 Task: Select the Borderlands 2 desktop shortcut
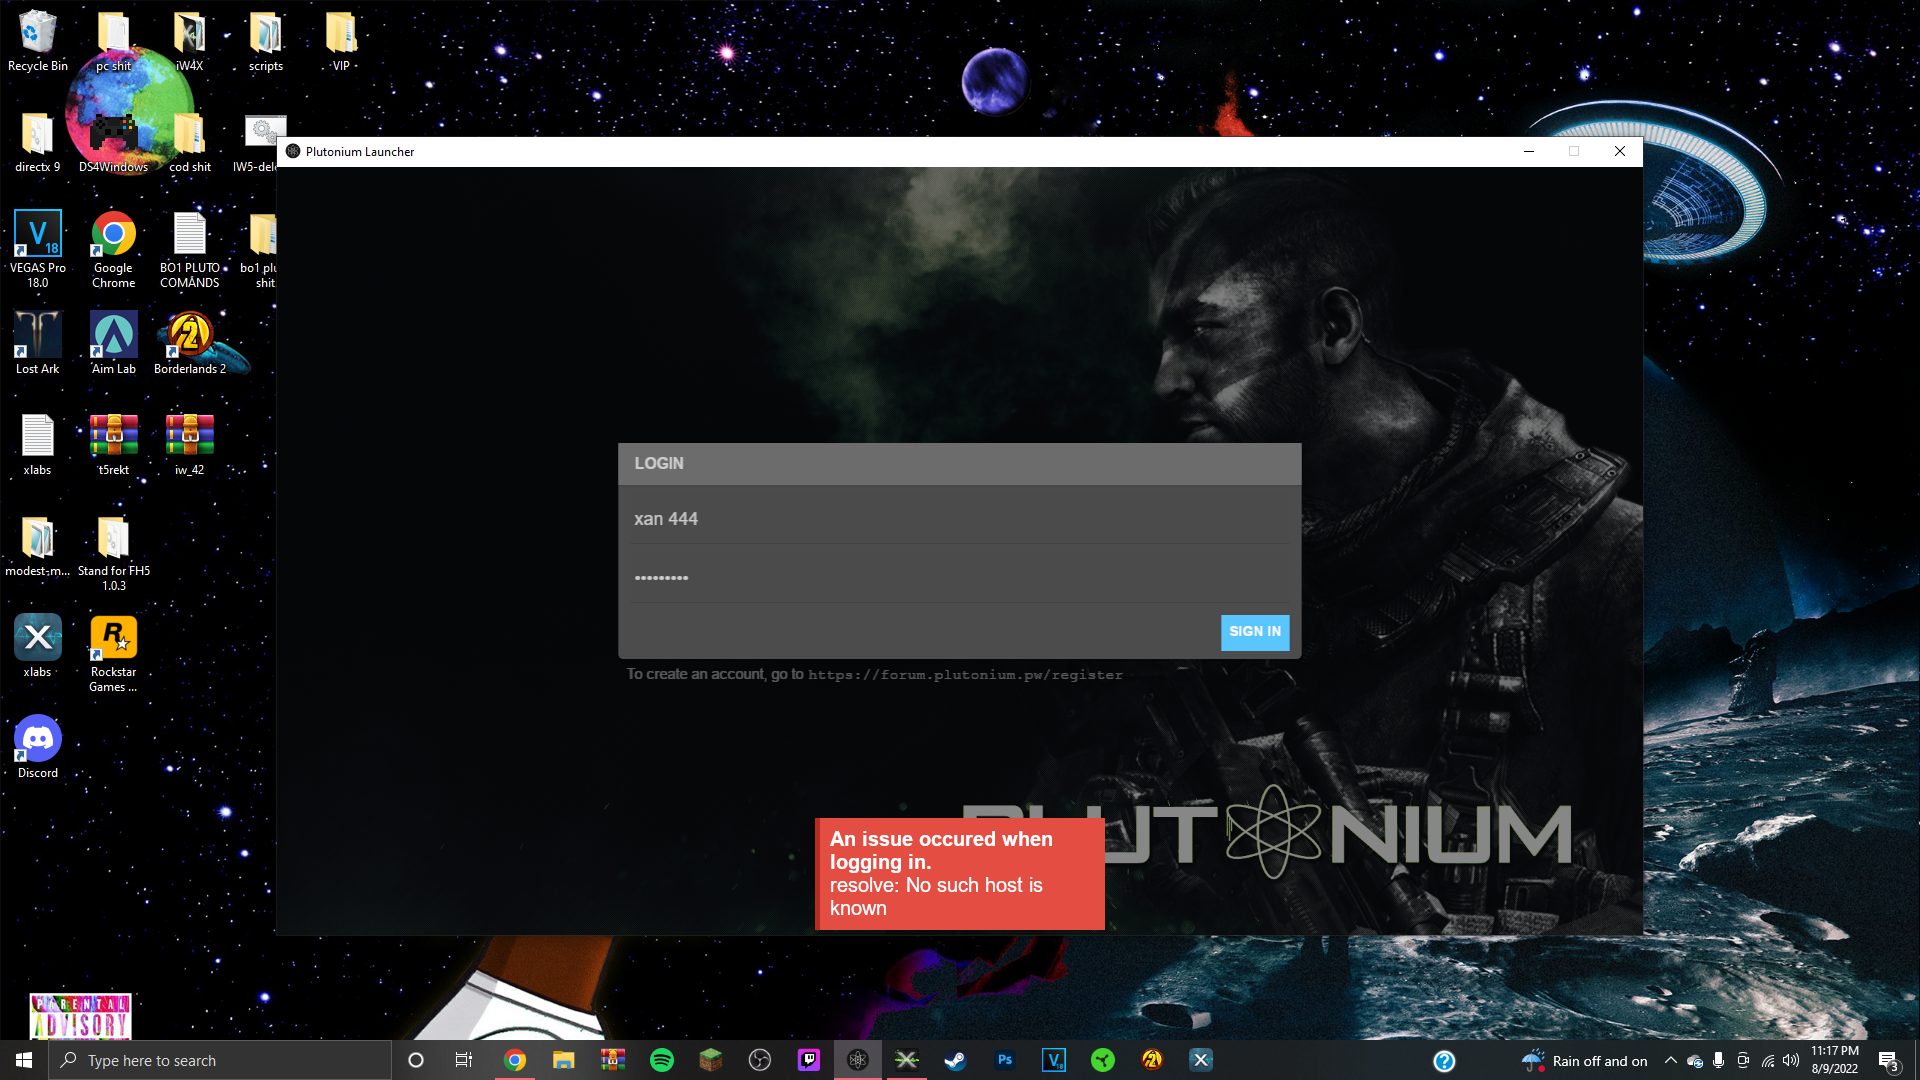pos(190,344)
